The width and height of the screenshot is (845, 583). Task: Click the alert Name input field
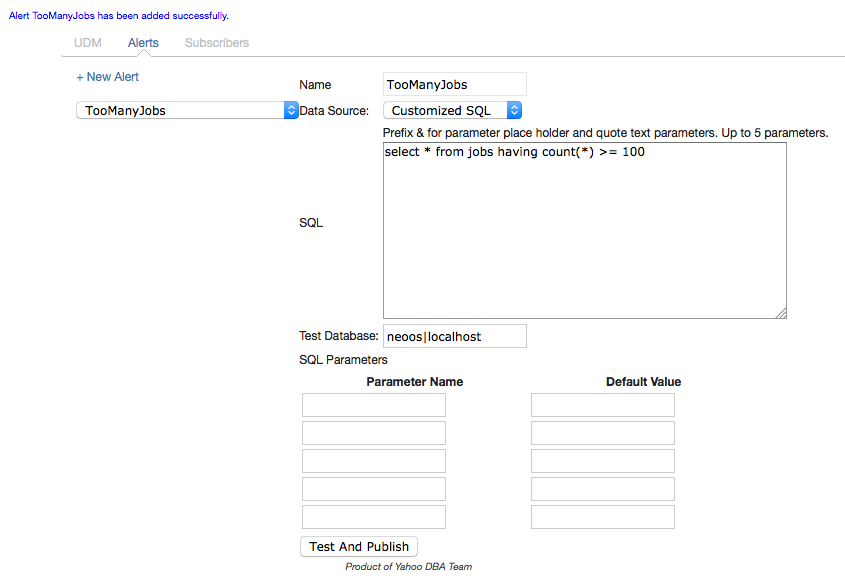click(x=455, y=85)
